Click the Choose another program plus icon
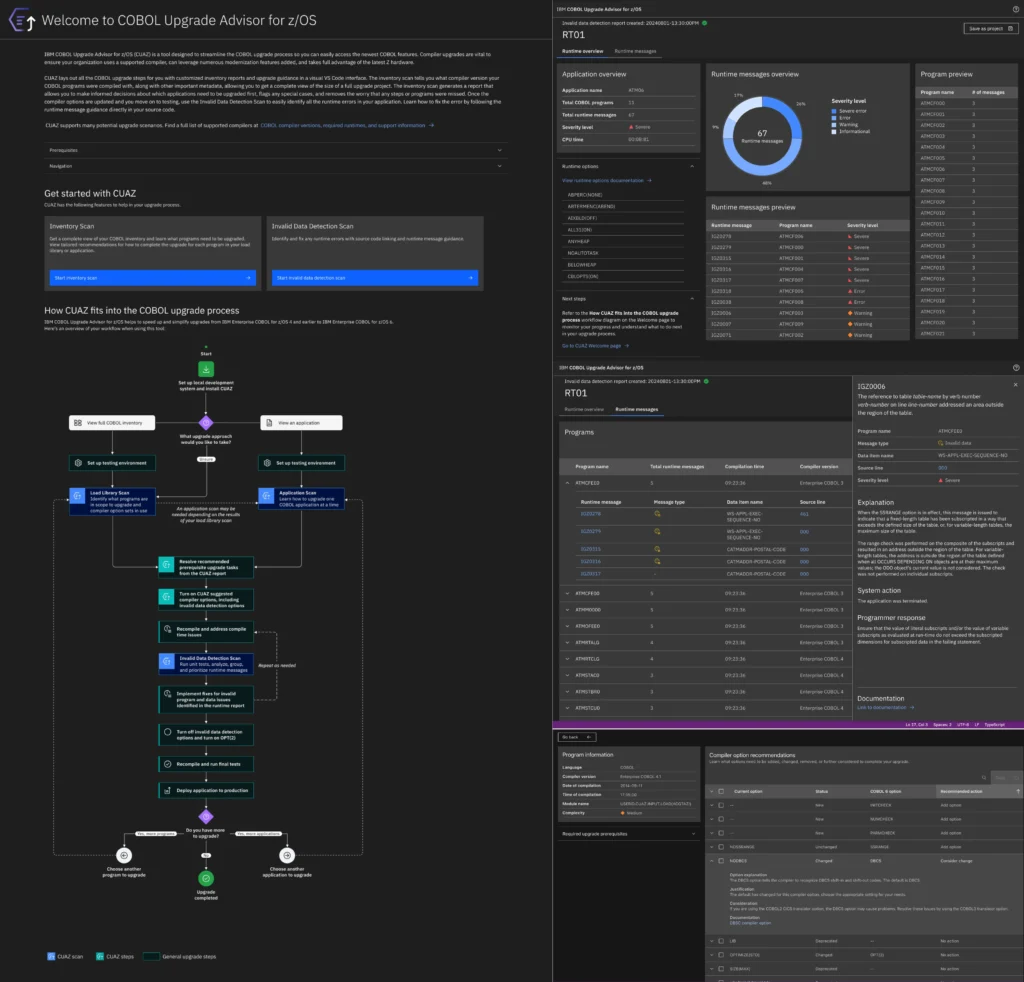 pyautogui.click(x=123, y=855)
